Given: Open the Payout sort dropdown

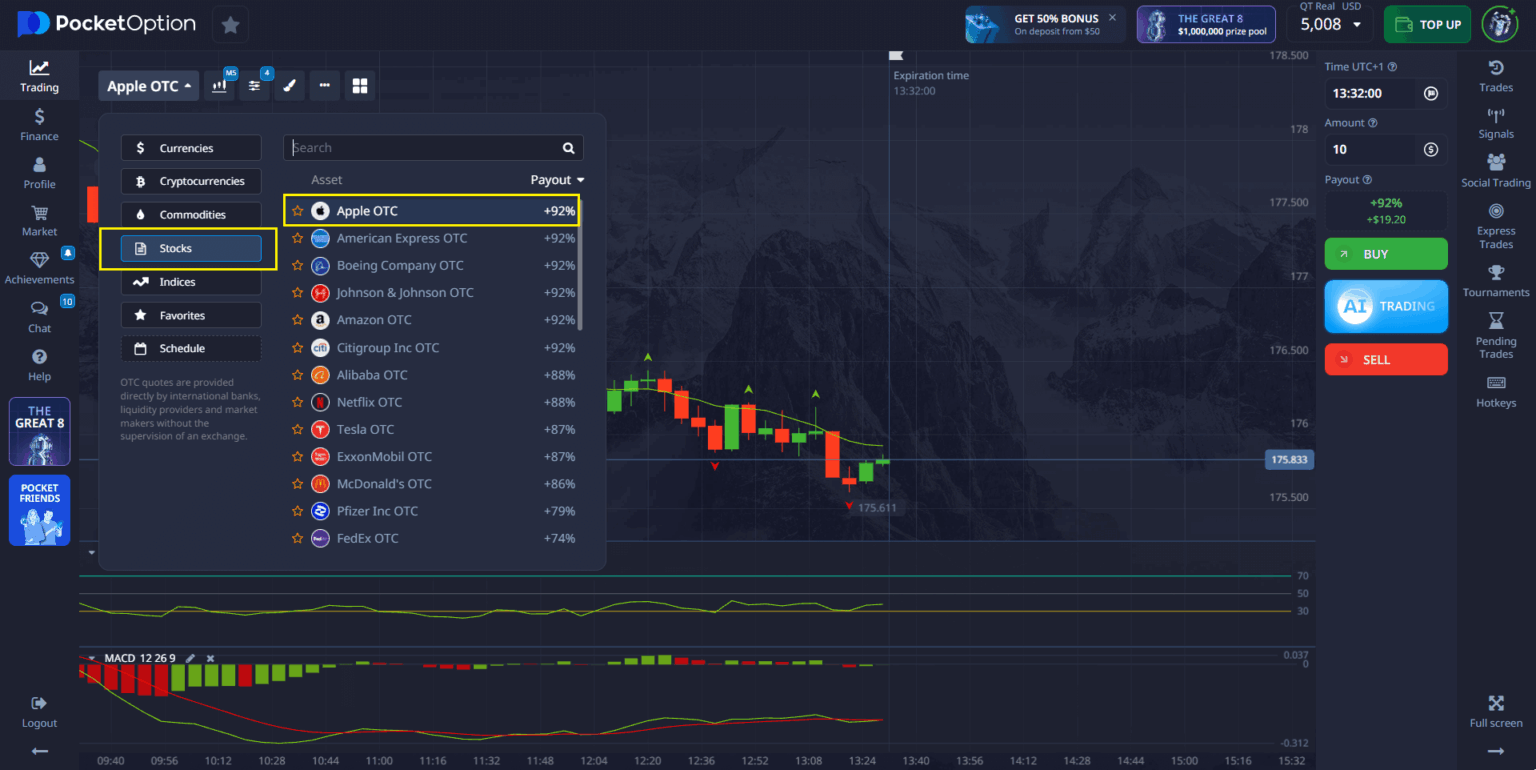Looking at the screenshot, I should (556, 179).
